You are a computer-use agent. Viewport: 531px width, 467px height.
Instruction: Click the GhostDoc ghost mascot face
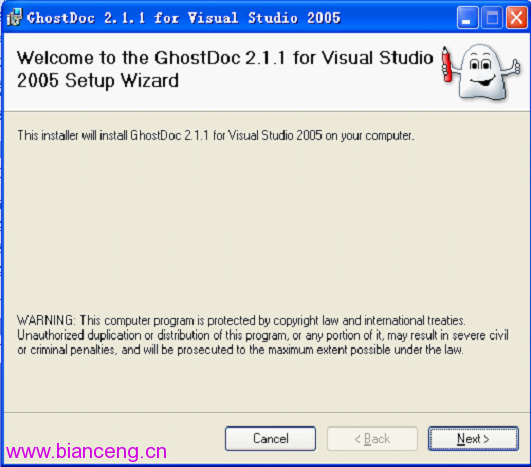pyautogui.click(x=480, y=69)
